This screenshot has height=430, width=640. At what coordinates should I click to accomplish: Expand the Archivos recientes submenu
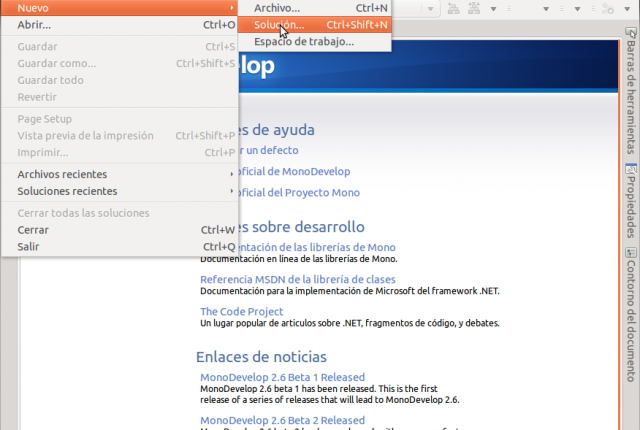(119, 174)
